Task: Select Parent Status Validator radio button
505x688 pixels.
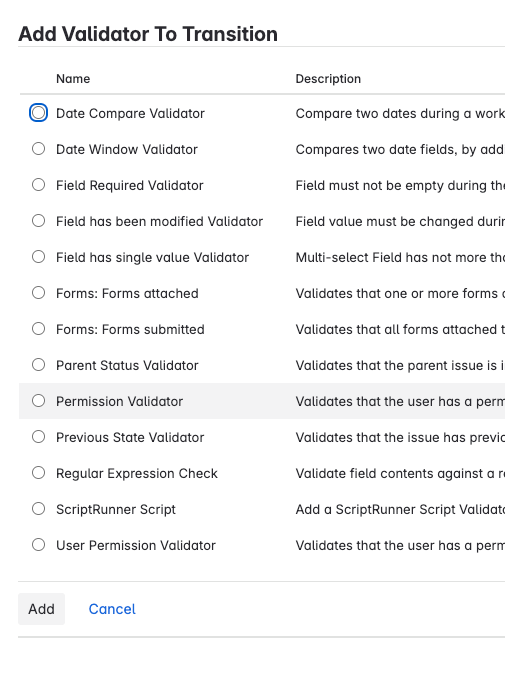Action: tap(39, 365)
